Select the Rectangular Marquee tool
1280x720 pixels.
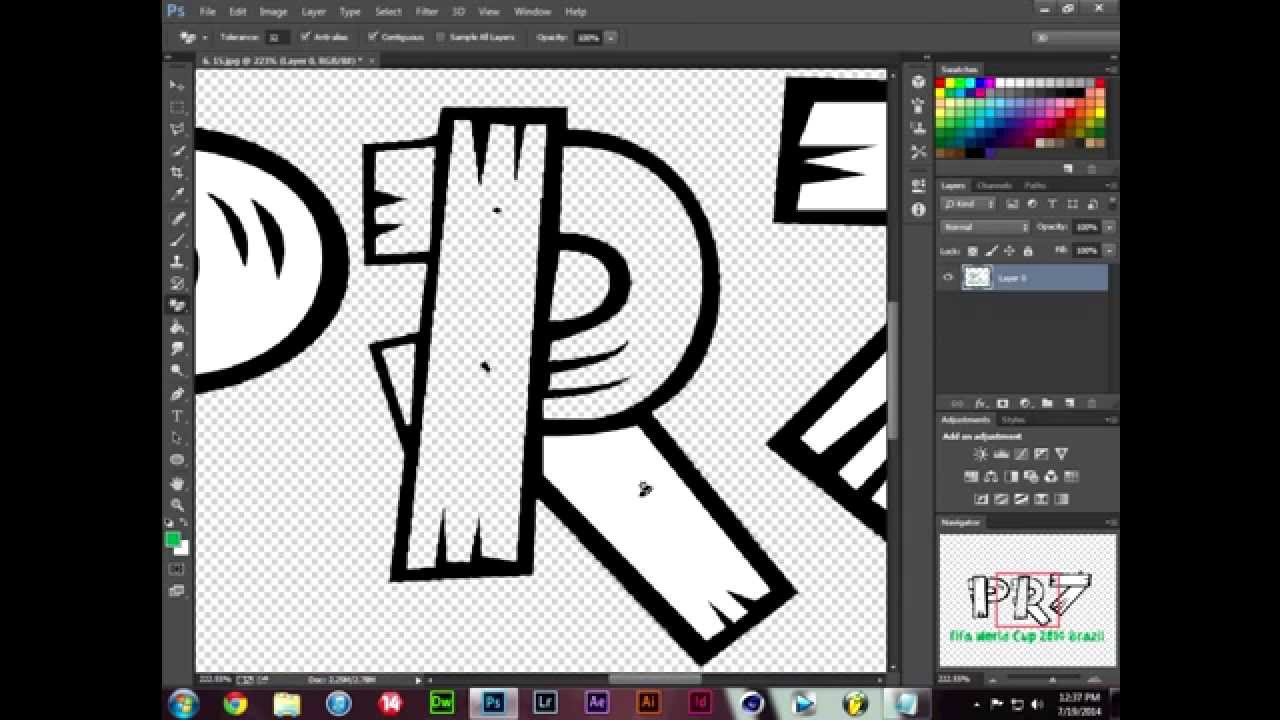pos(177,107)
